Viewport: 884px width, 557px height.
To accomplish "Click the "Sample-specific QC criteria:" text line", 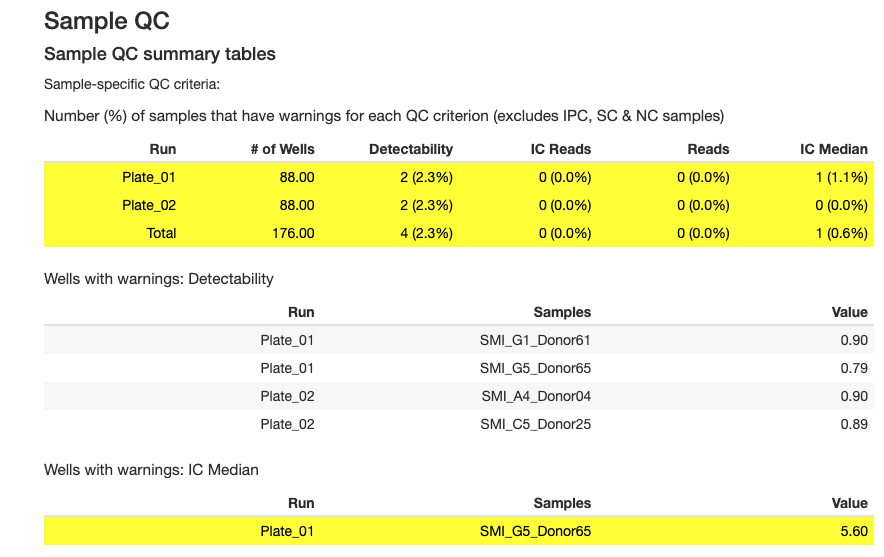I will [132, 85].
